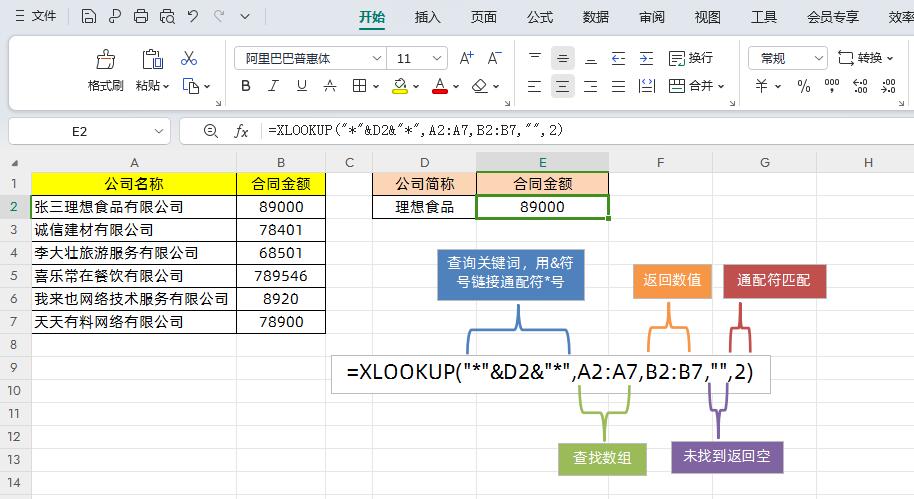914x499 pixels.
Task: Click inside the formula bar input
Action: point(589,131)
